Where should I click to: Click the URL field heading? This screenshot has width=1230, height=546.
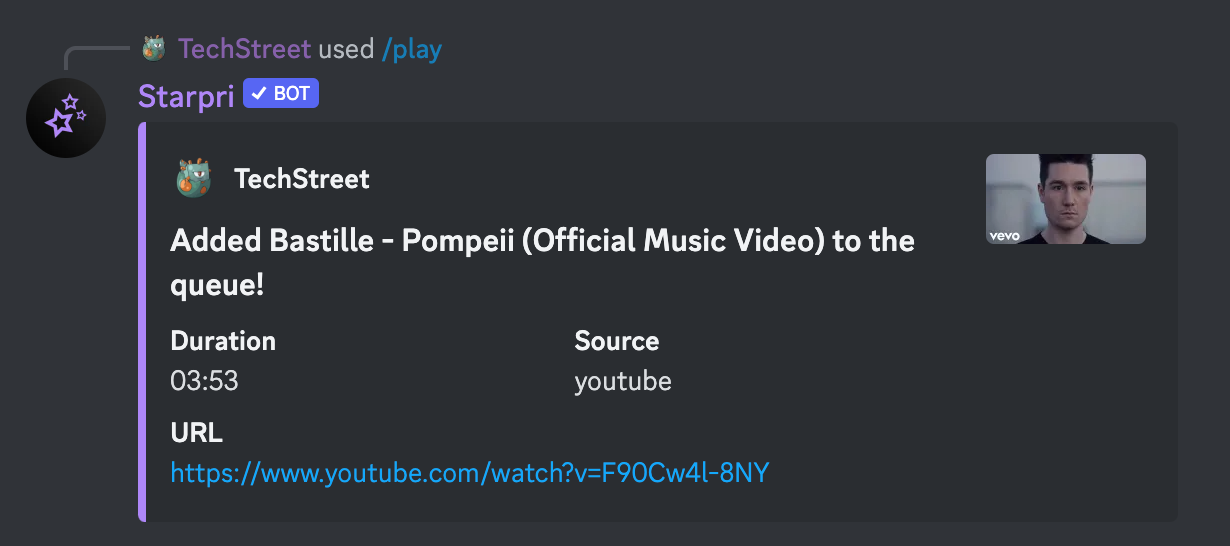(x=196, y=433)
